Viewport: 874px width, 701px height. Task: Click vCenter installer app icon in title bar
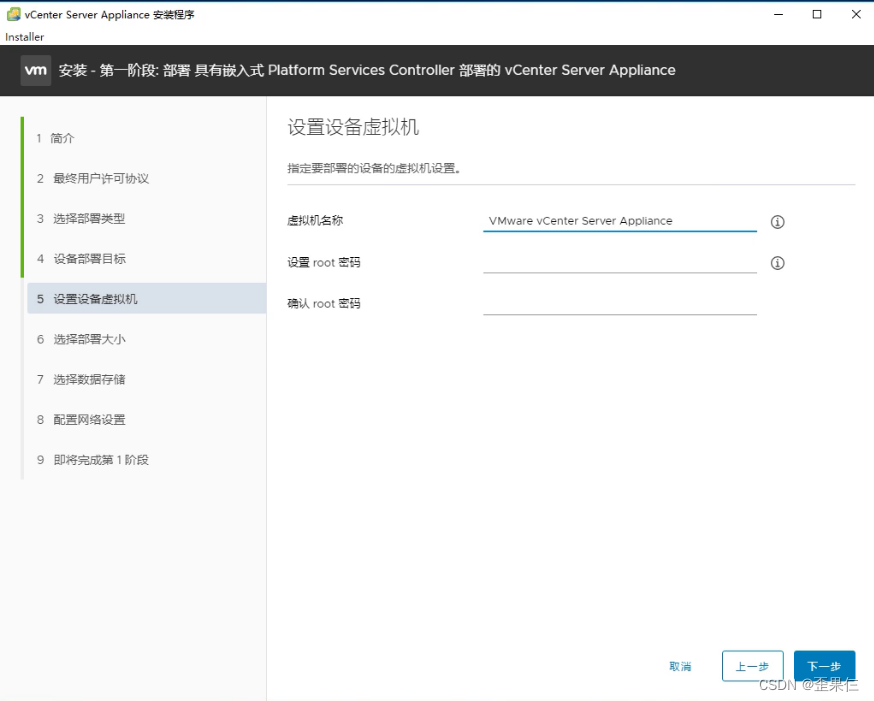pos(13,14)
